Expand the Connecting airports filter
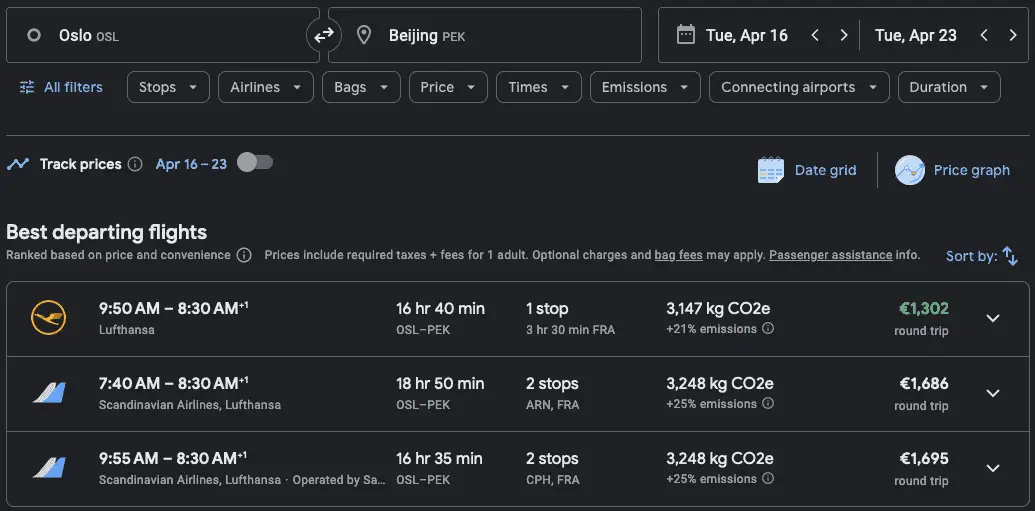This screenshot has height=511, width=1035. click(798, 87)
